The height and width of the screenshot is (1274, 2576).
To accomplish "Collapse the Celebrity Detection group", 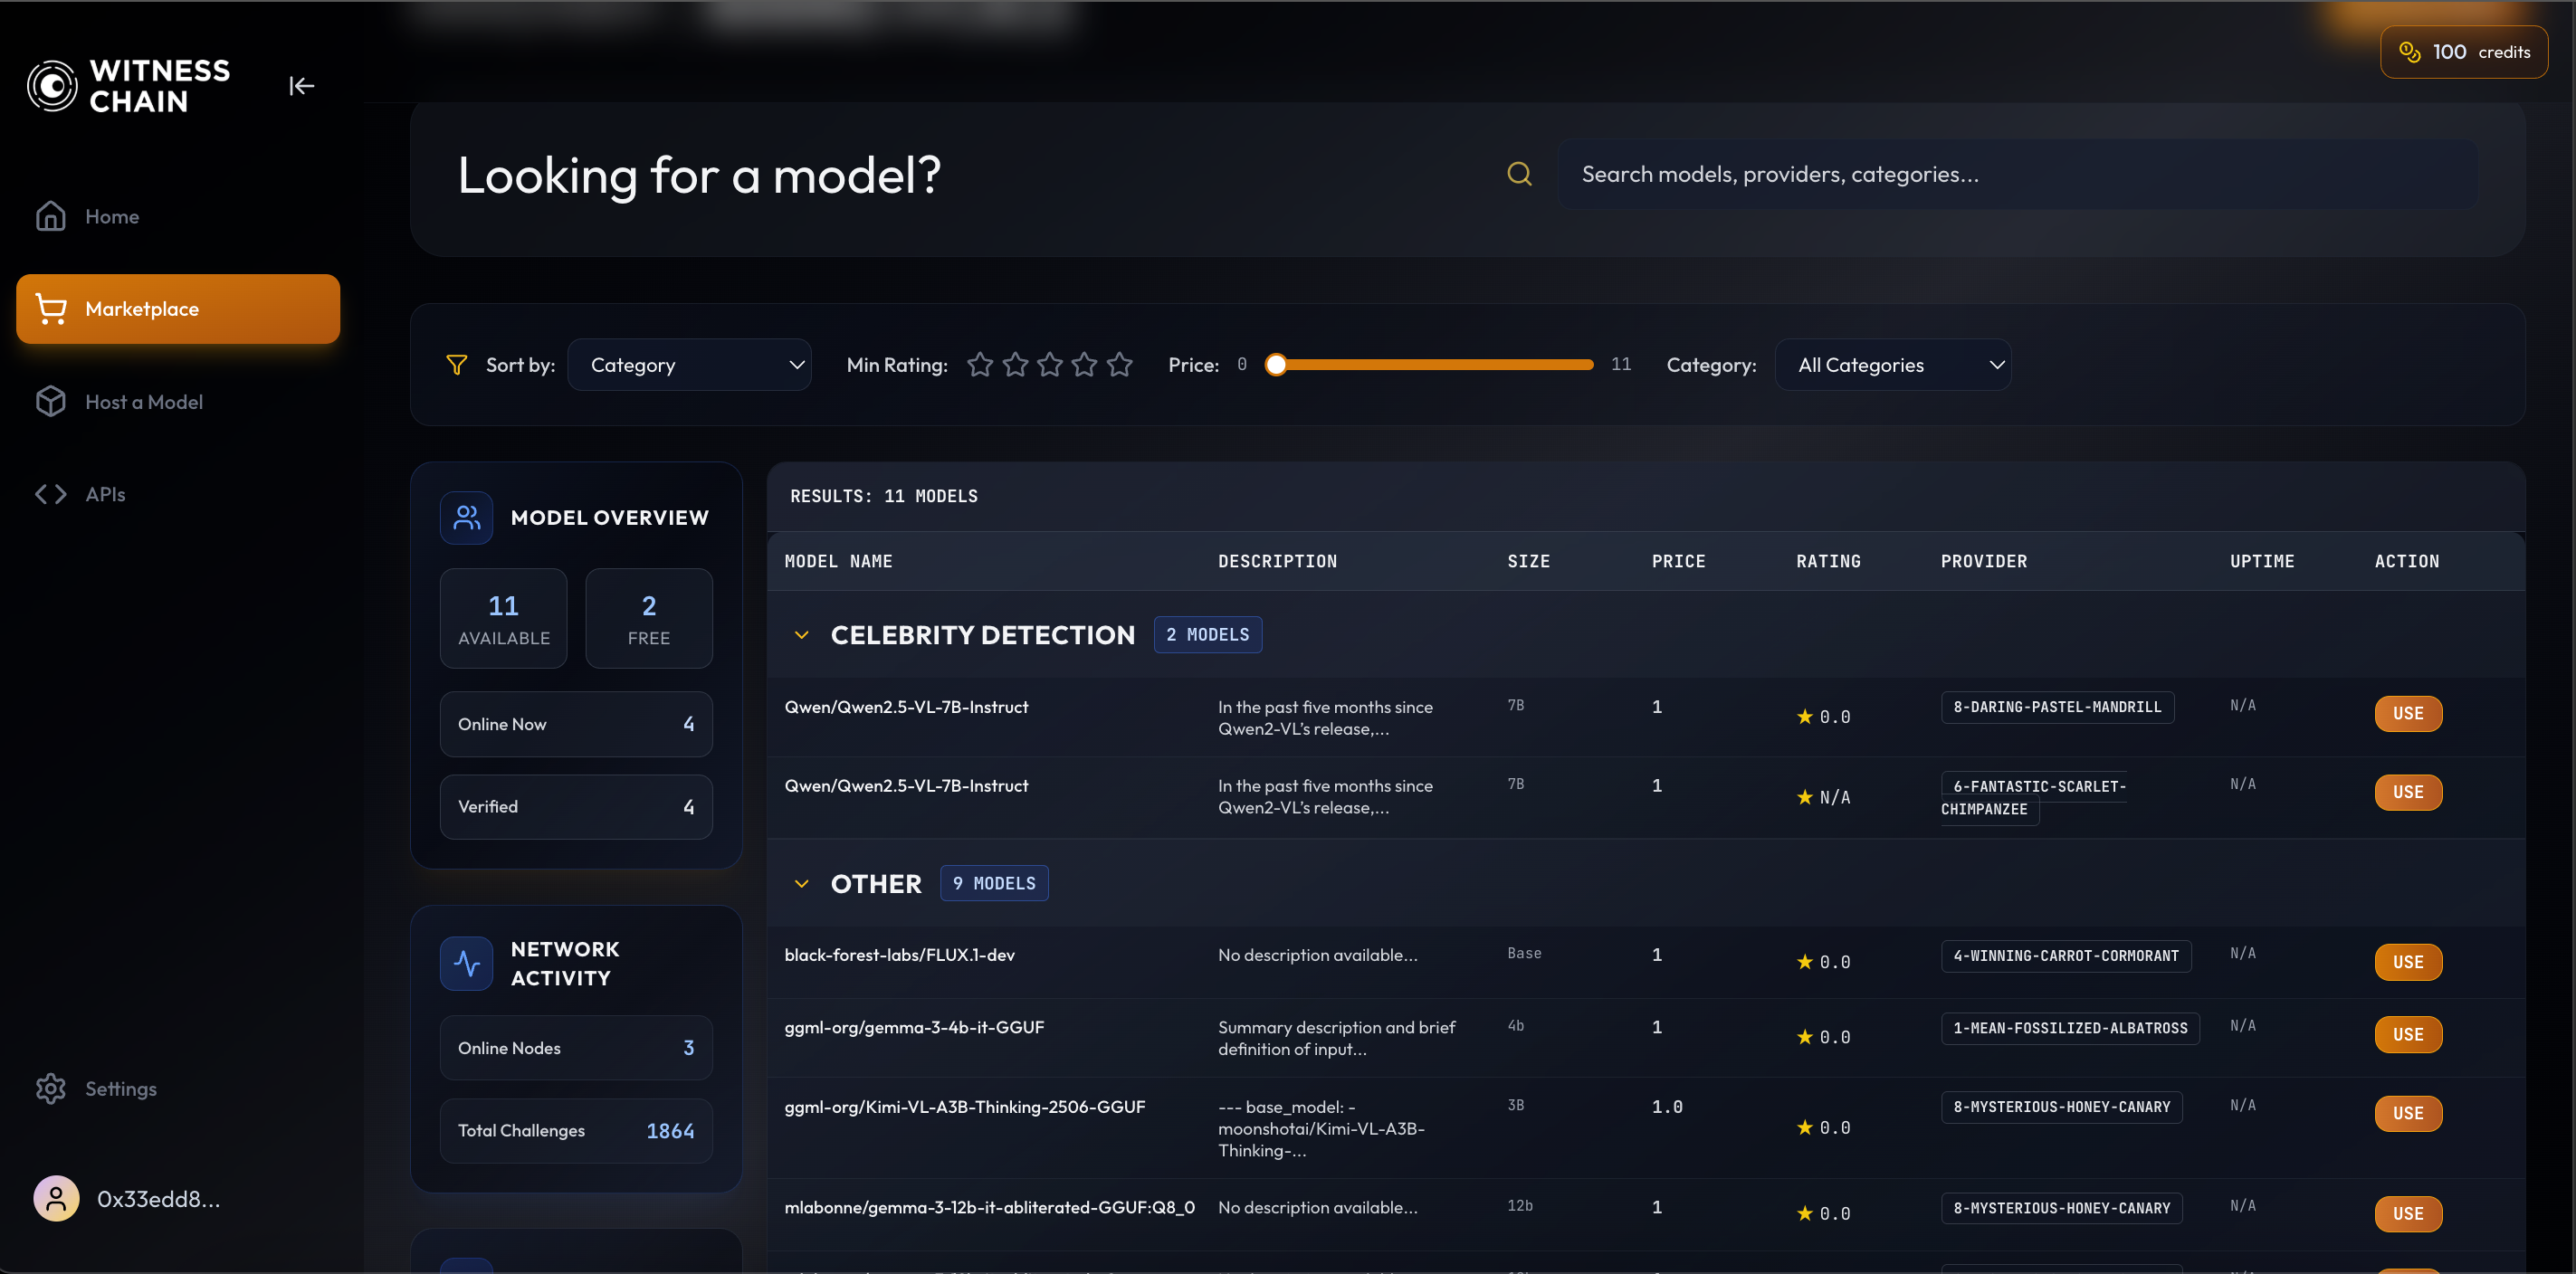I will point(801,635).
